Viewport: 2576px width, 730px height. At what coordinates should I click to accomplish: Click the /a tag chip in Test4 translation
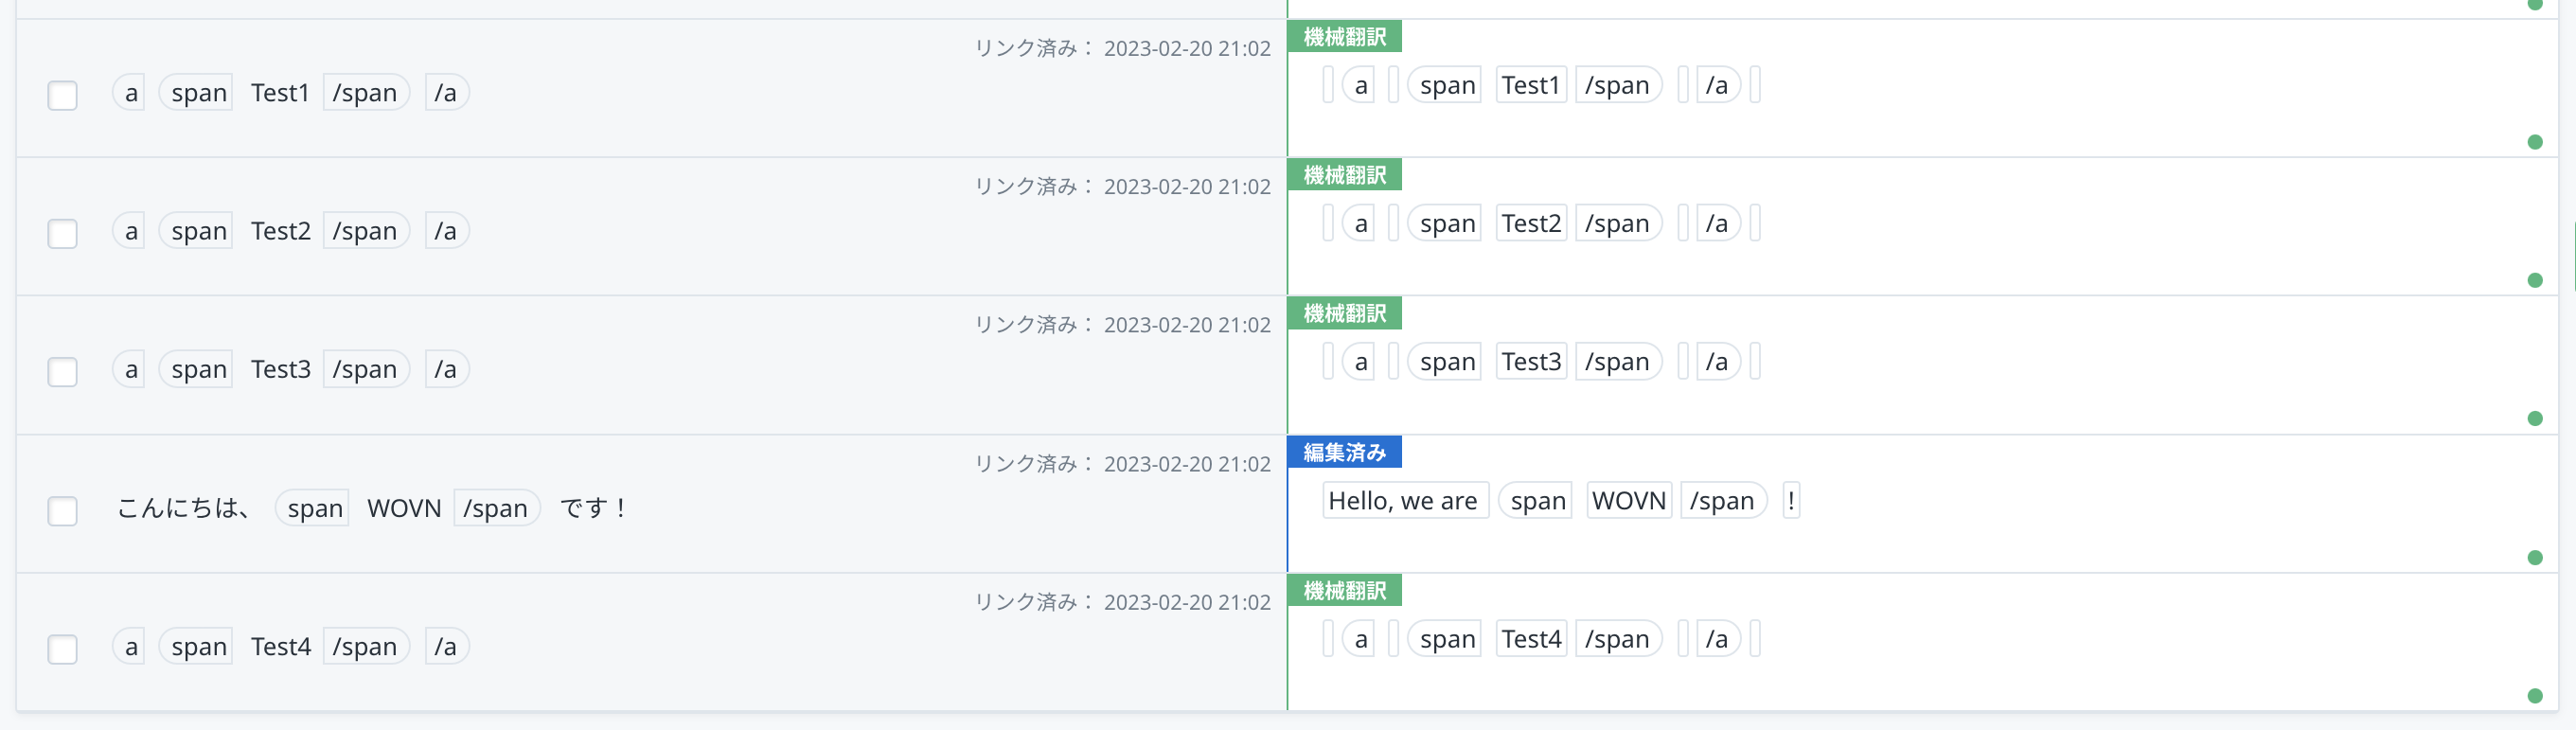(x=1716, y=638)
